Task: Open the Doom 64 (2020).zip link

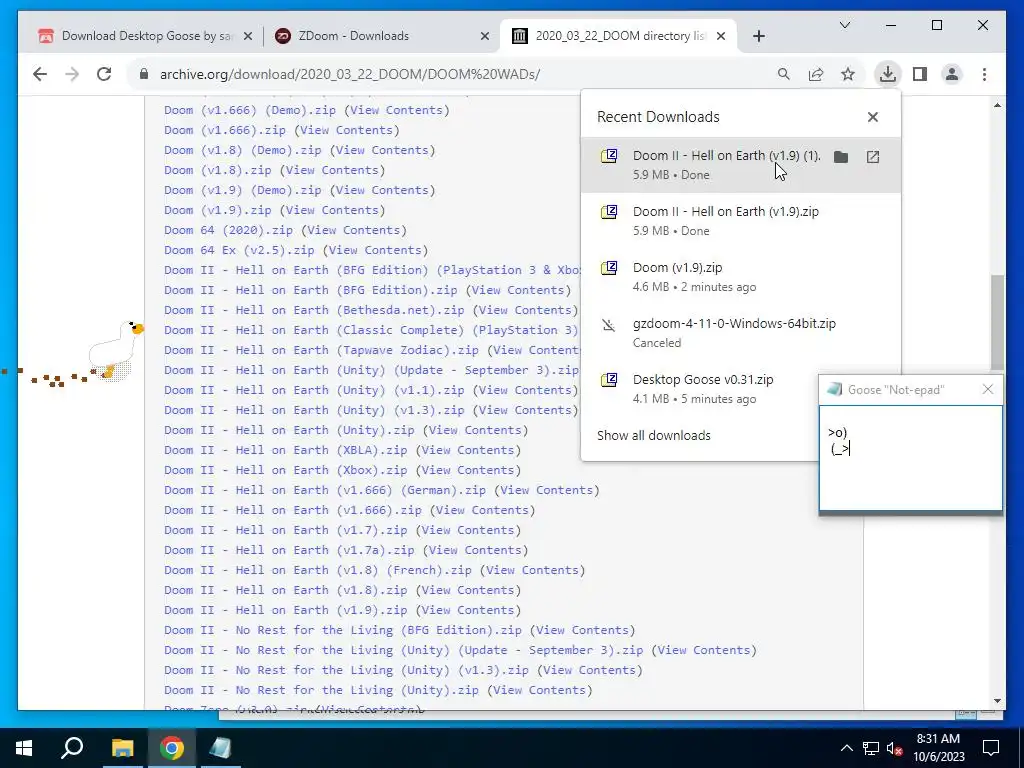Action: coord(229,230)
